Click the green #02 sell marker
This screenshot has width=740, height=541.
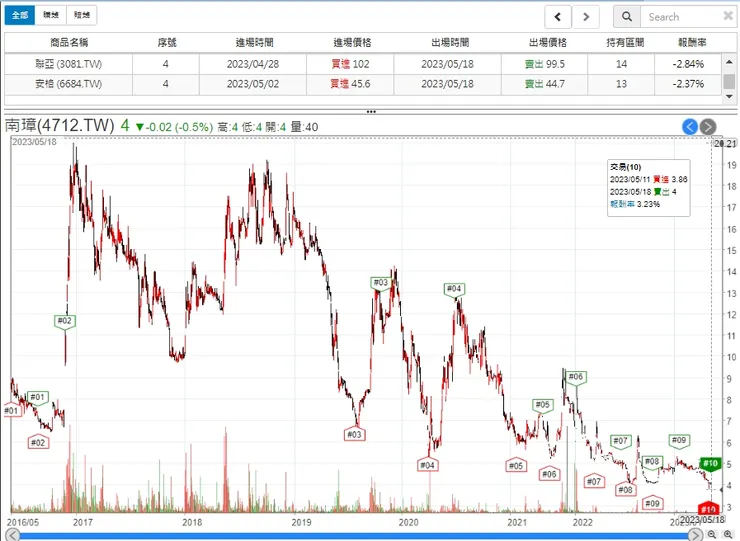click(65, 322)
